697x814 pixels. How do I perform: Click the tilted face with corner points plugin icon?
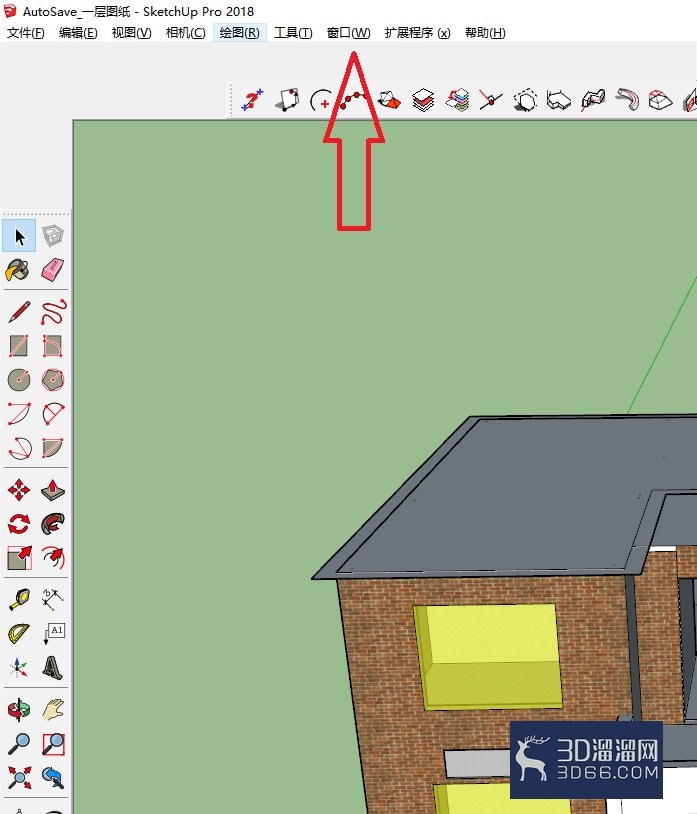coord(288,100)
